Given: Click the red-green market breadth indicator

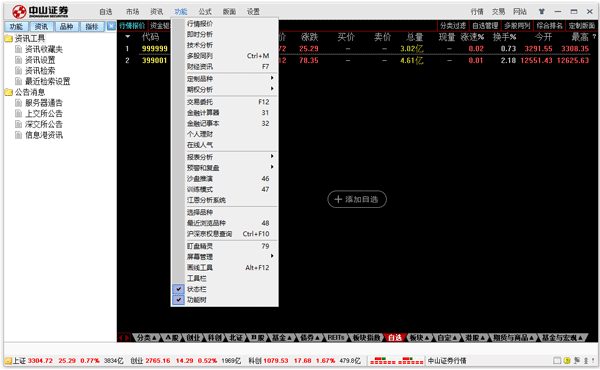Looking at the screenshot, I should pos(396,360).
